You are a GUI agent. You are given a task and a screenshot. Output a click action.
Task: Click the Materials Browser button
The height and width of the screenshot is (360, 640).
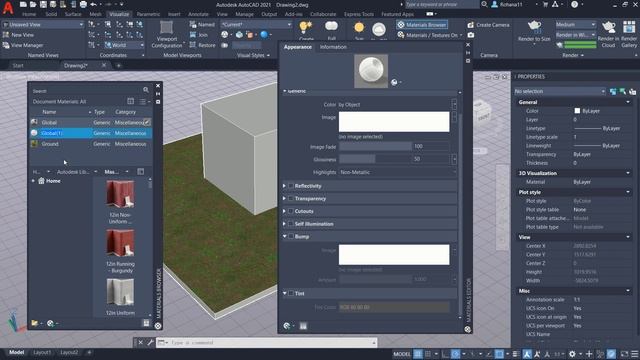point(422,24)
